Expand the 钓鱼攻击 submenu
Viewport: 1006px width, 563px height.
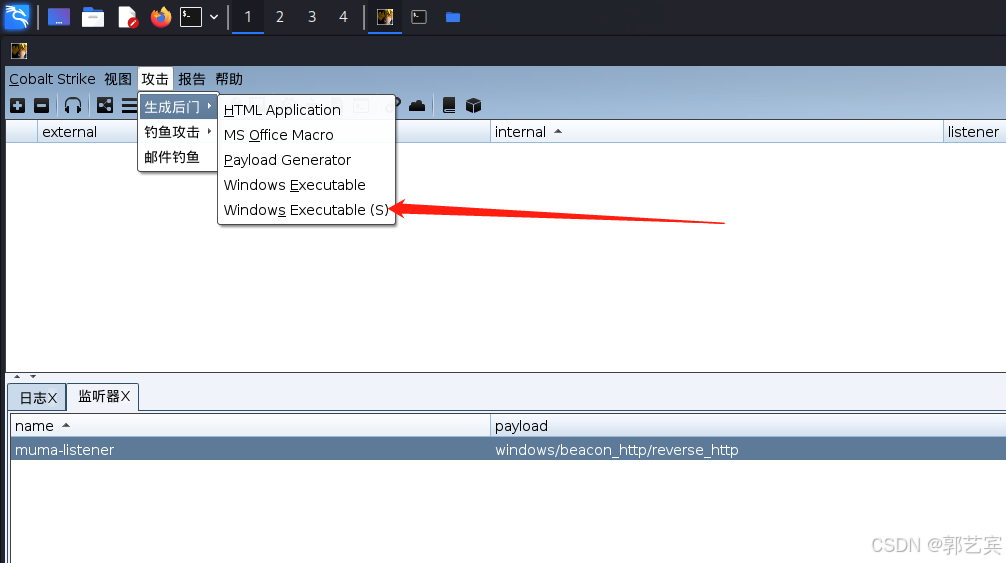178,132
